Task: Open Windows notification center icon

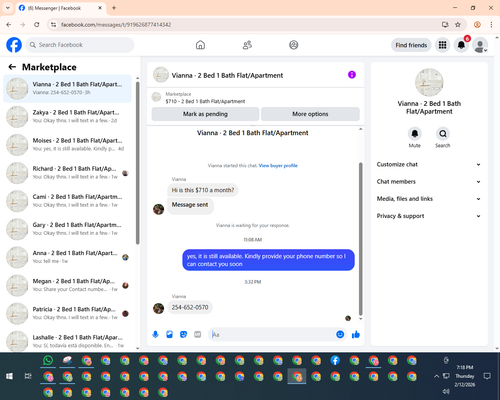Action: pos(487,376)
